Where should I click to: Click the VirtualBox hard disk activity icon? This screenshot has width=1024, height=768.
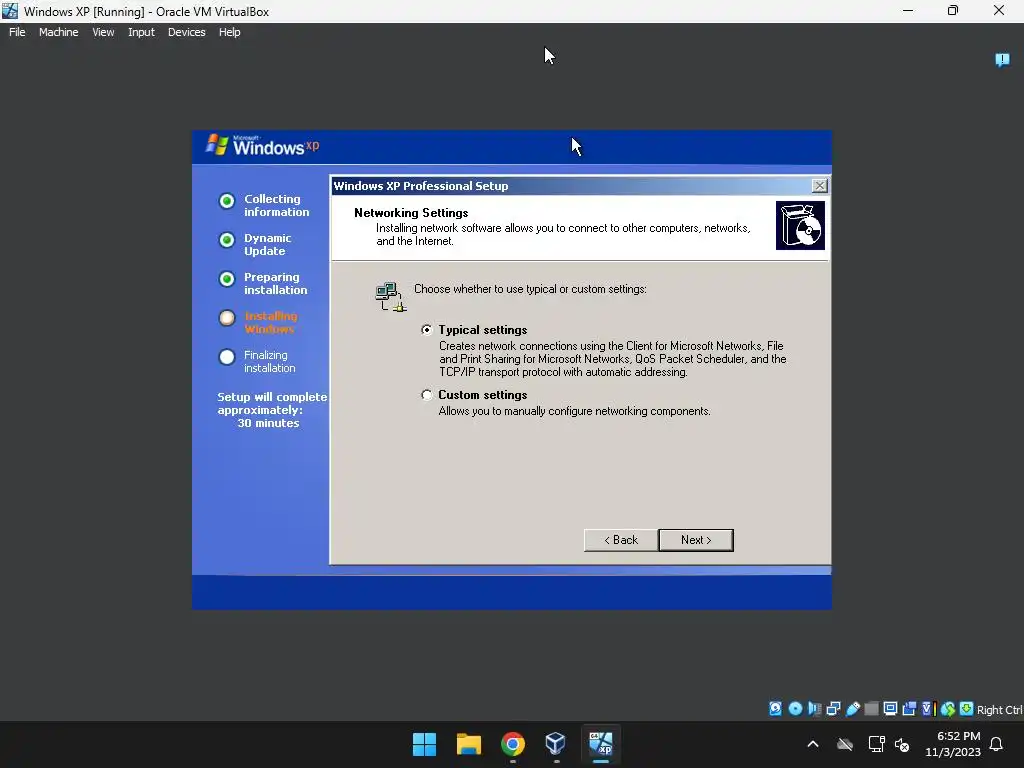pyautogui.click(x=775, y=709)
